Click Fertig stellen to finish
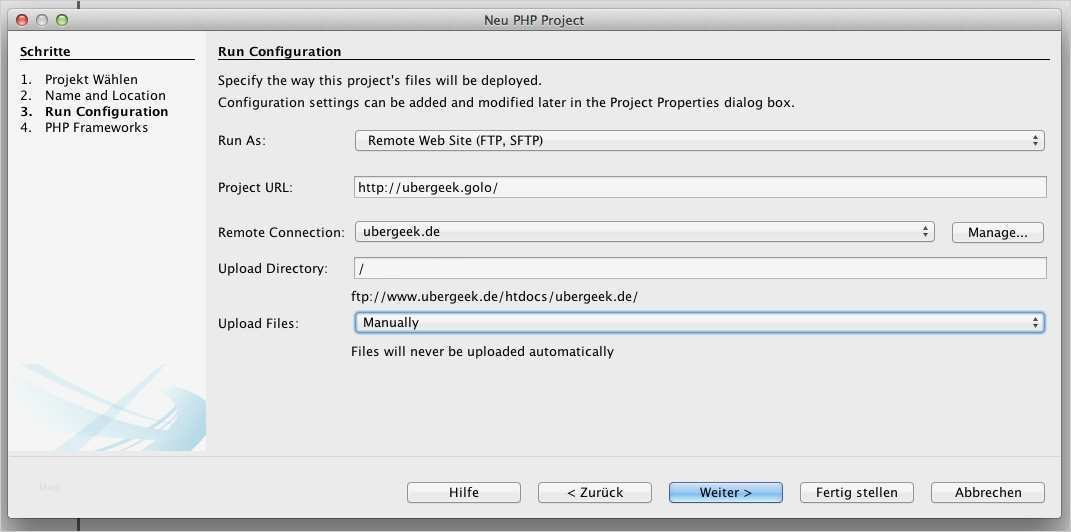Image resolution: width=1071 pixels, height=532 pixels. pyautogui.click(x=856, y=492)
